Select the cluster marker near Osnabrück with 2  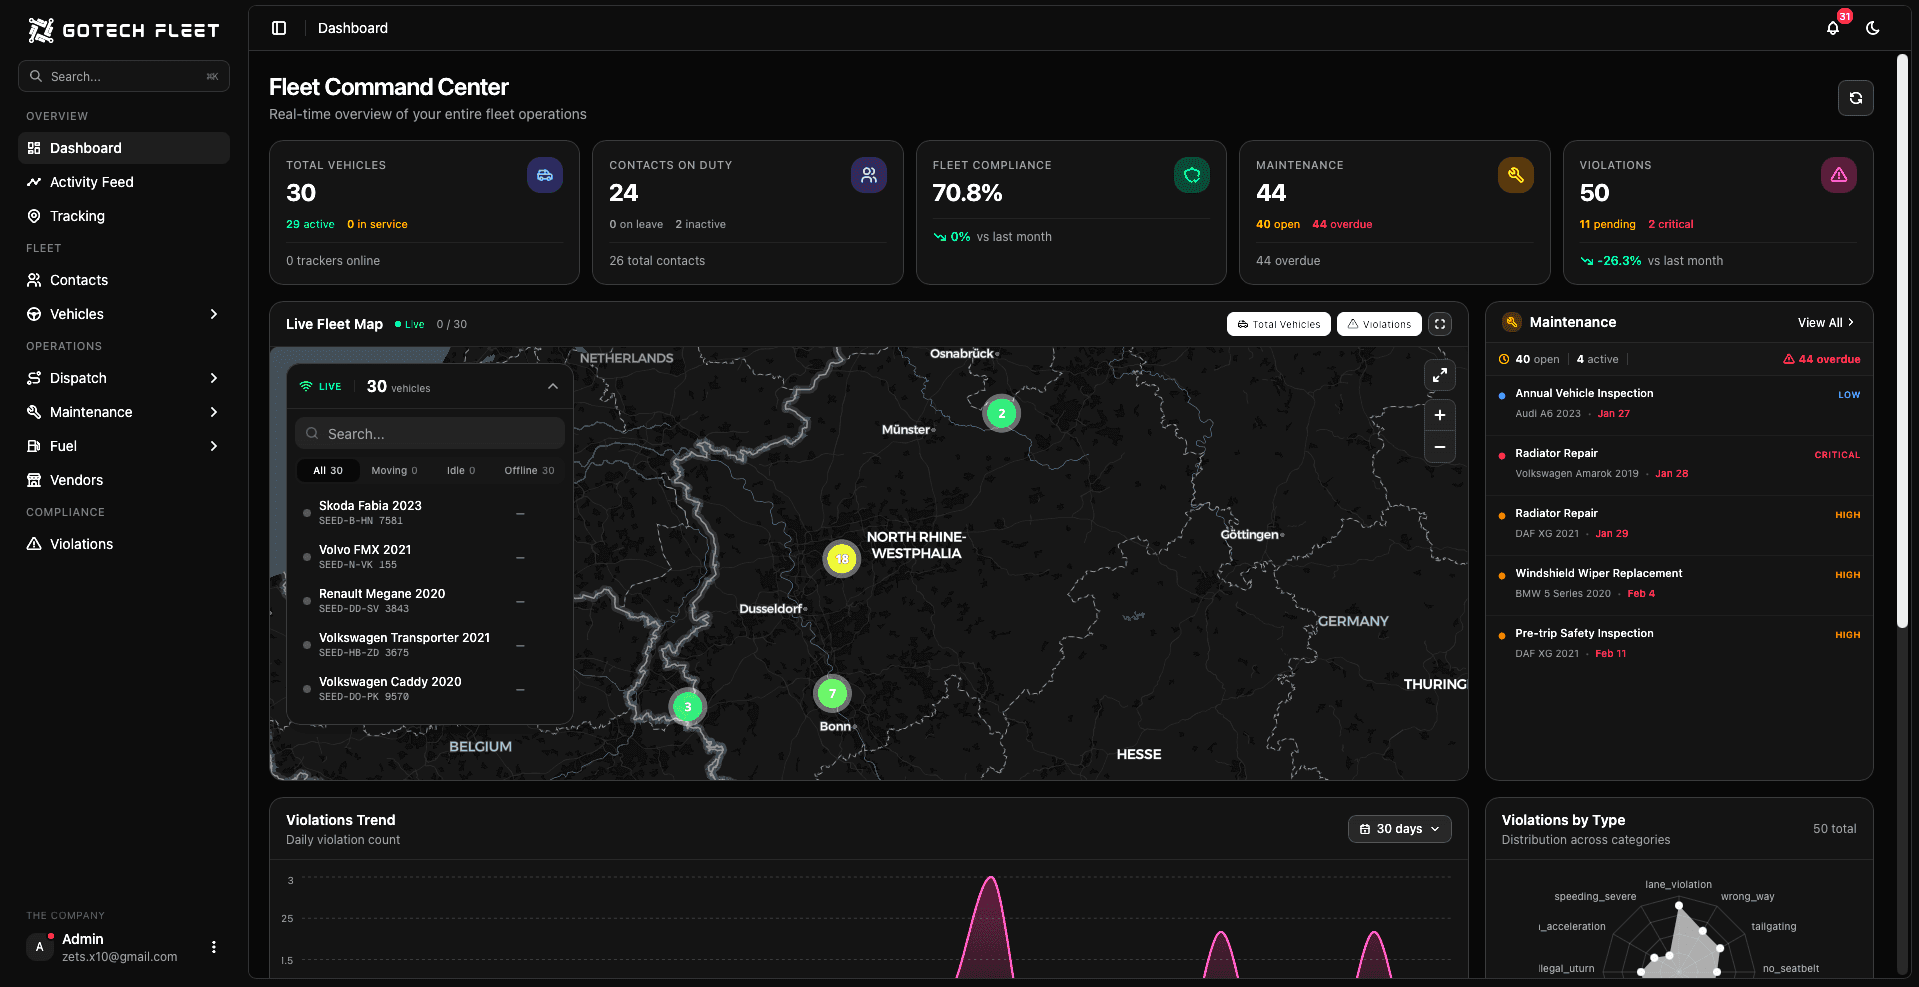[1001, 413]
